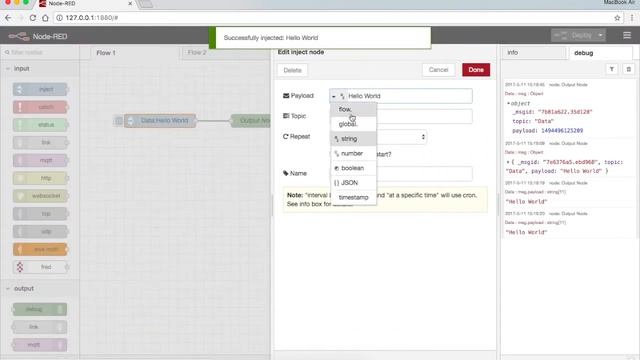The height and width of the screenshot is (360, 640).
Task: Open the Payload type dropdown arrow
Action: pyautogui.click(x=334, y=96)
